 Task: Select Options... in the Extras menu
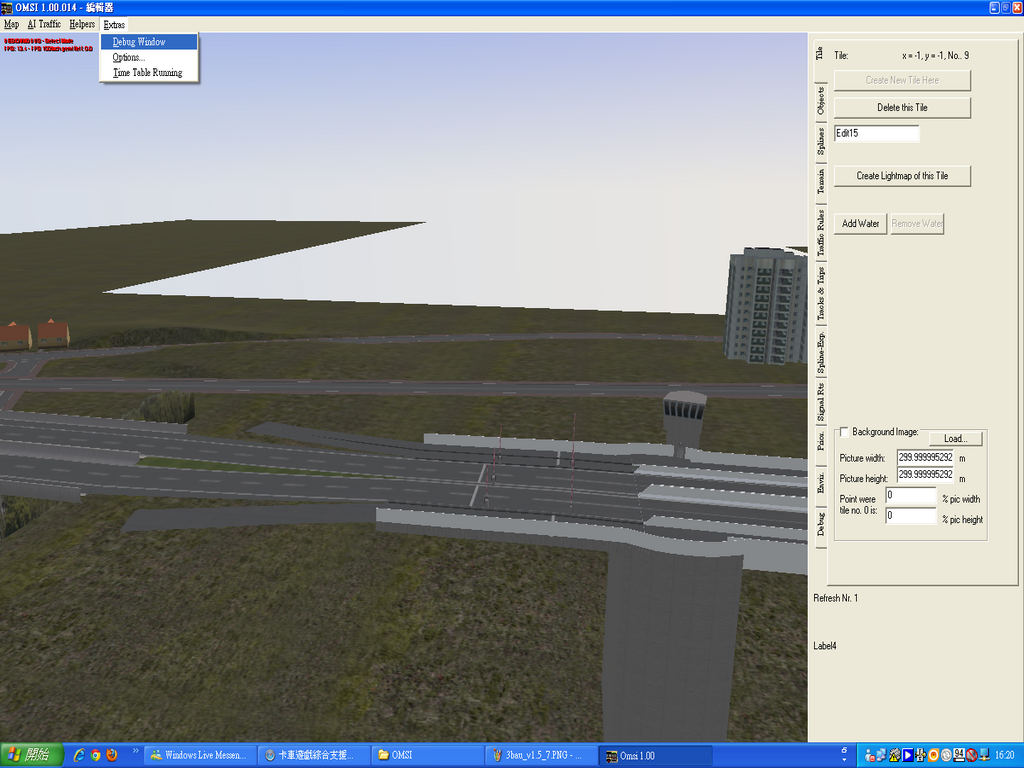point(129,57)
